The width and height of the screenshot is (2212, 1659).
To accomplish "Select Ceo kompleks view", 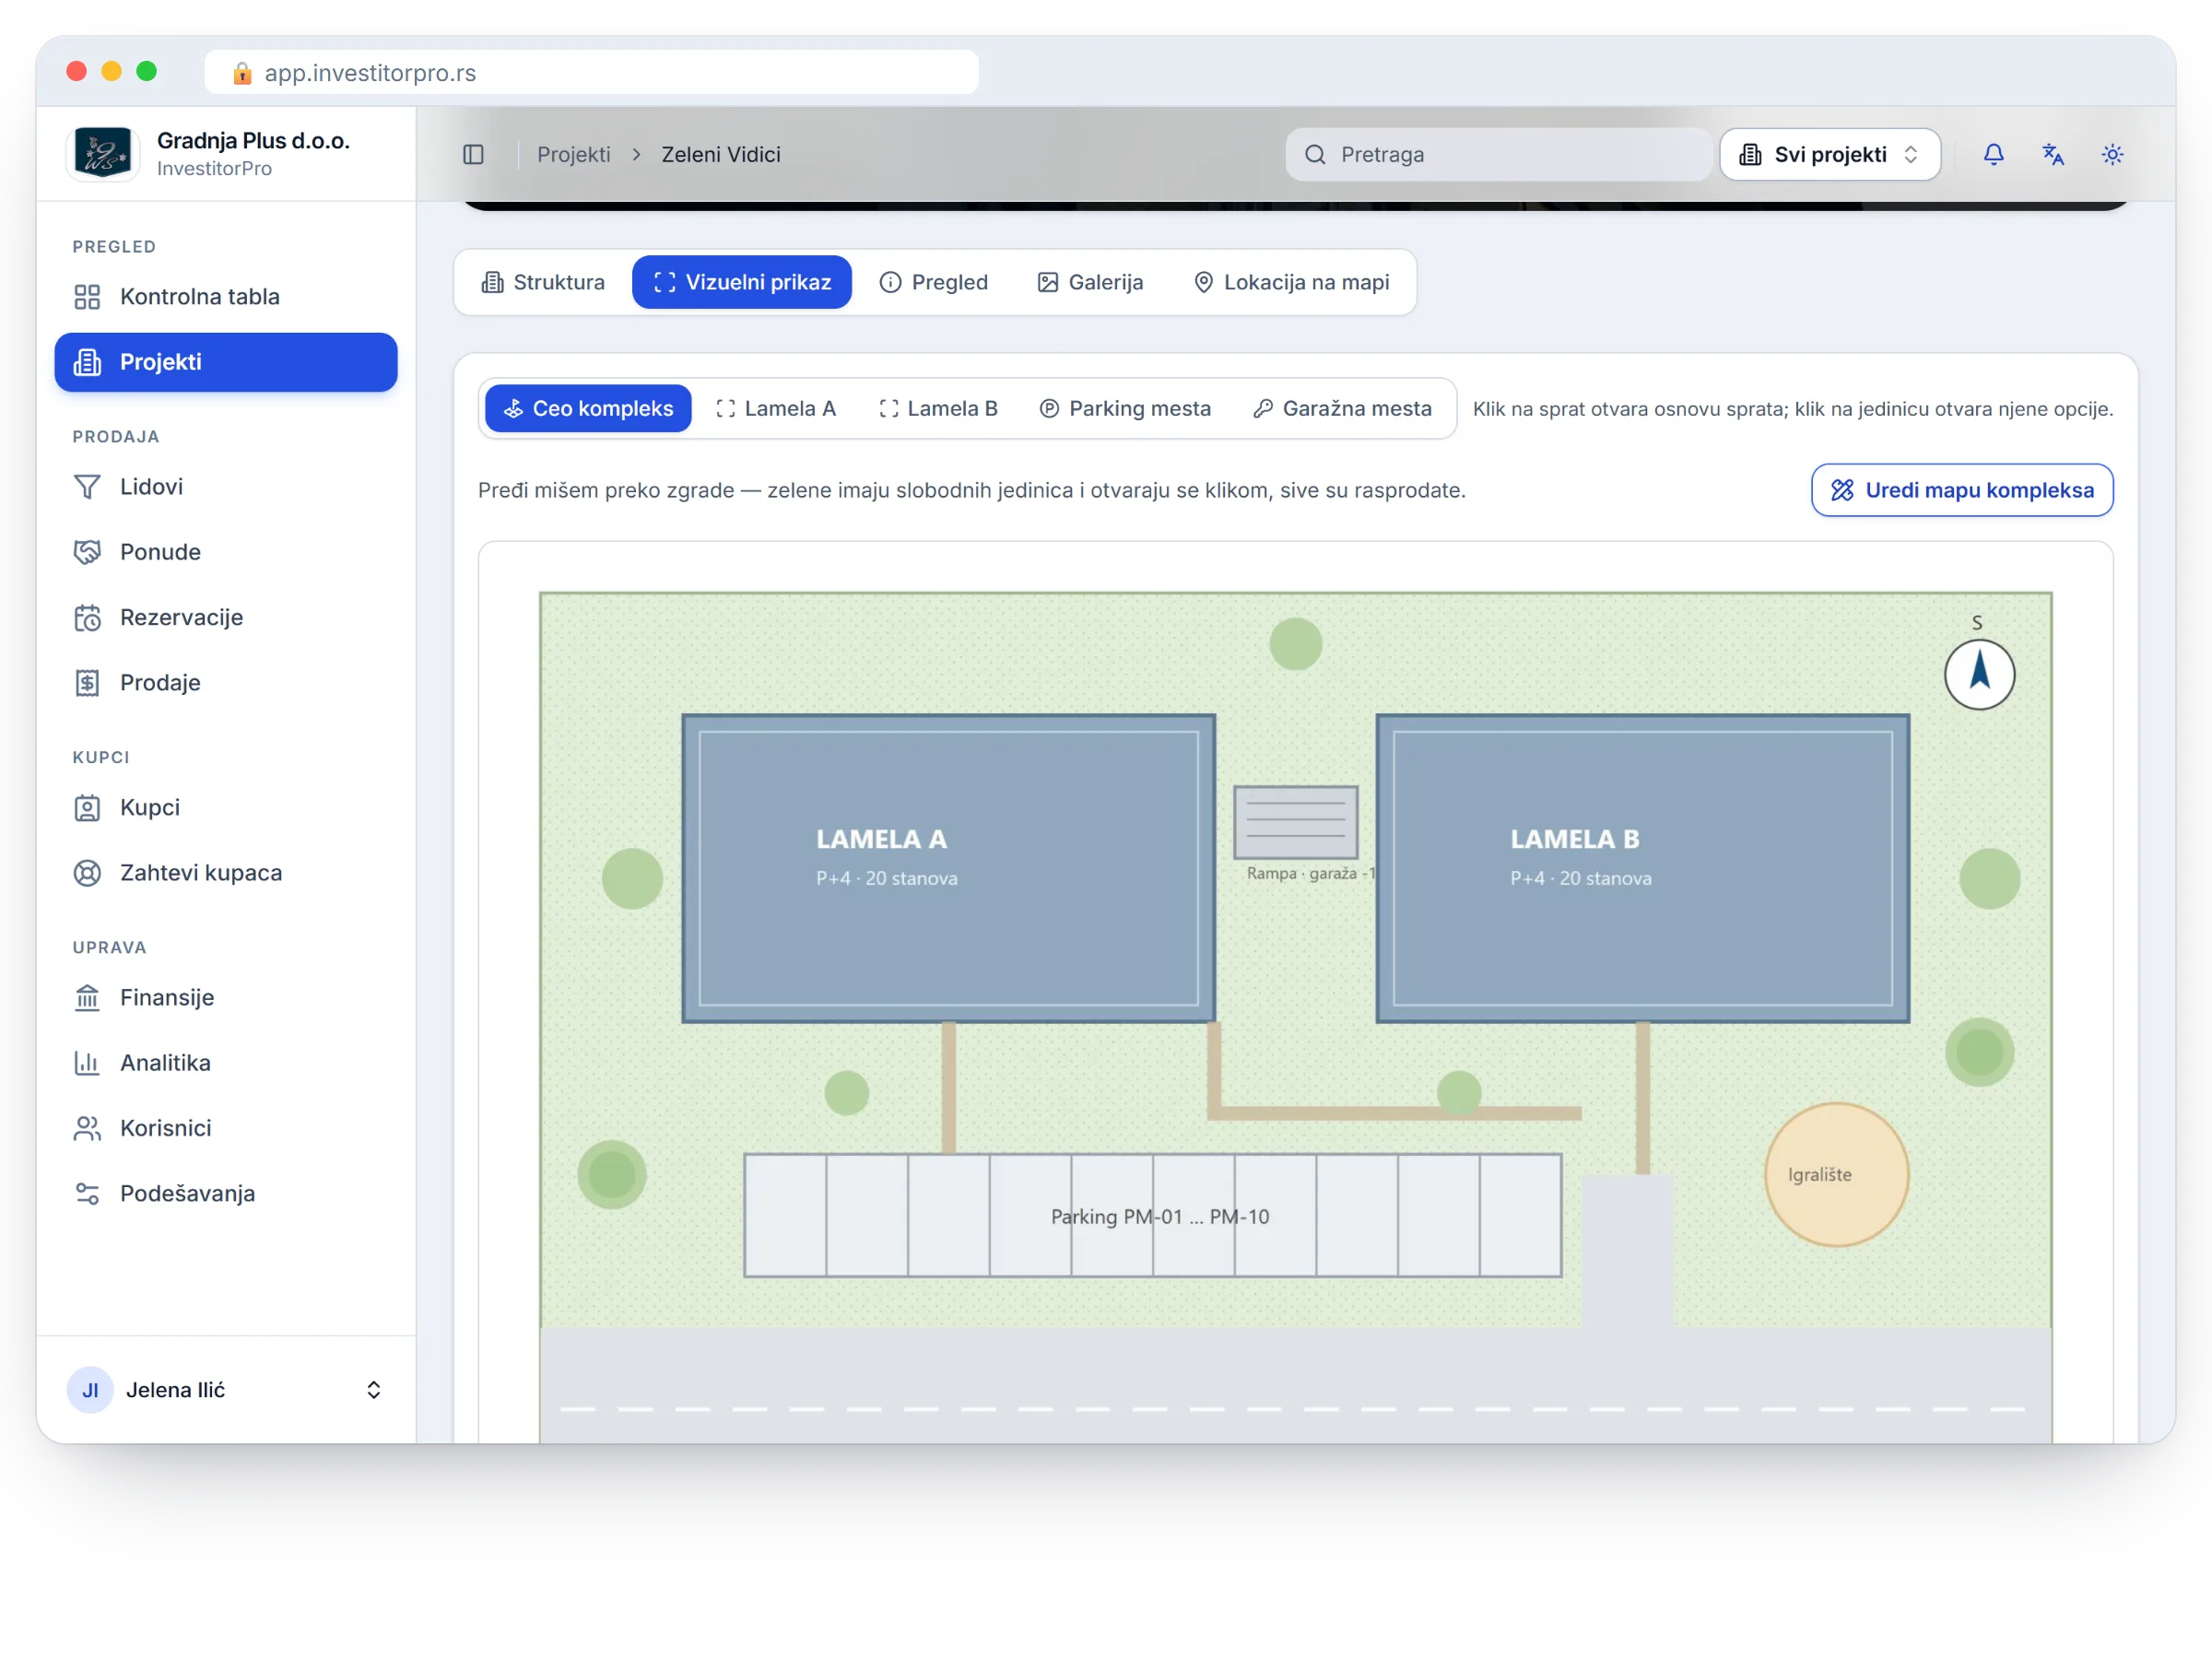I will (588, 408).
